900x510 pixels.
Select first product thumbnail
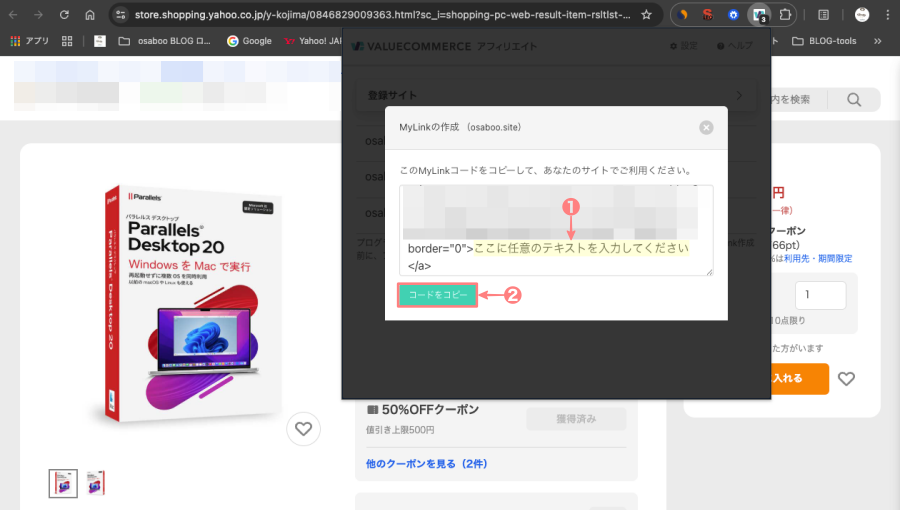coord(63,483)
